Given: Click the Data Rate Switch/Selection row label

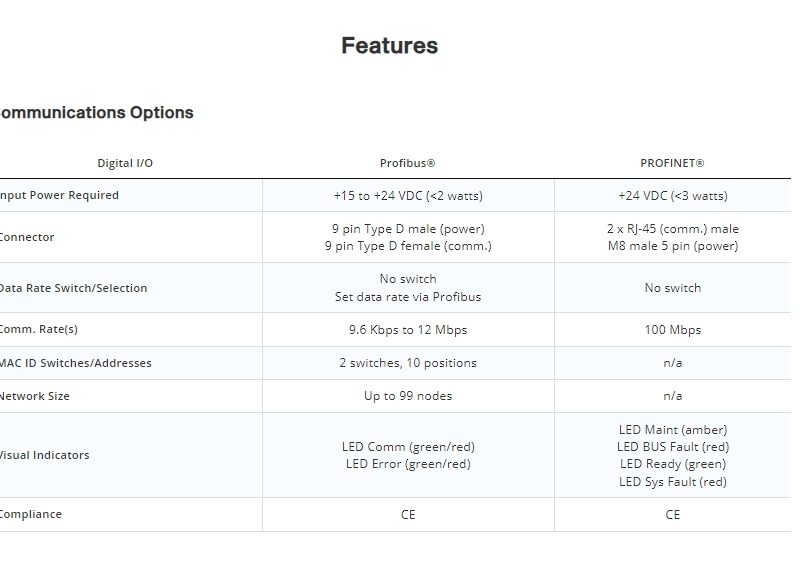Looking at the screenshot, I should pyautogui.click(x=73, y=288).
